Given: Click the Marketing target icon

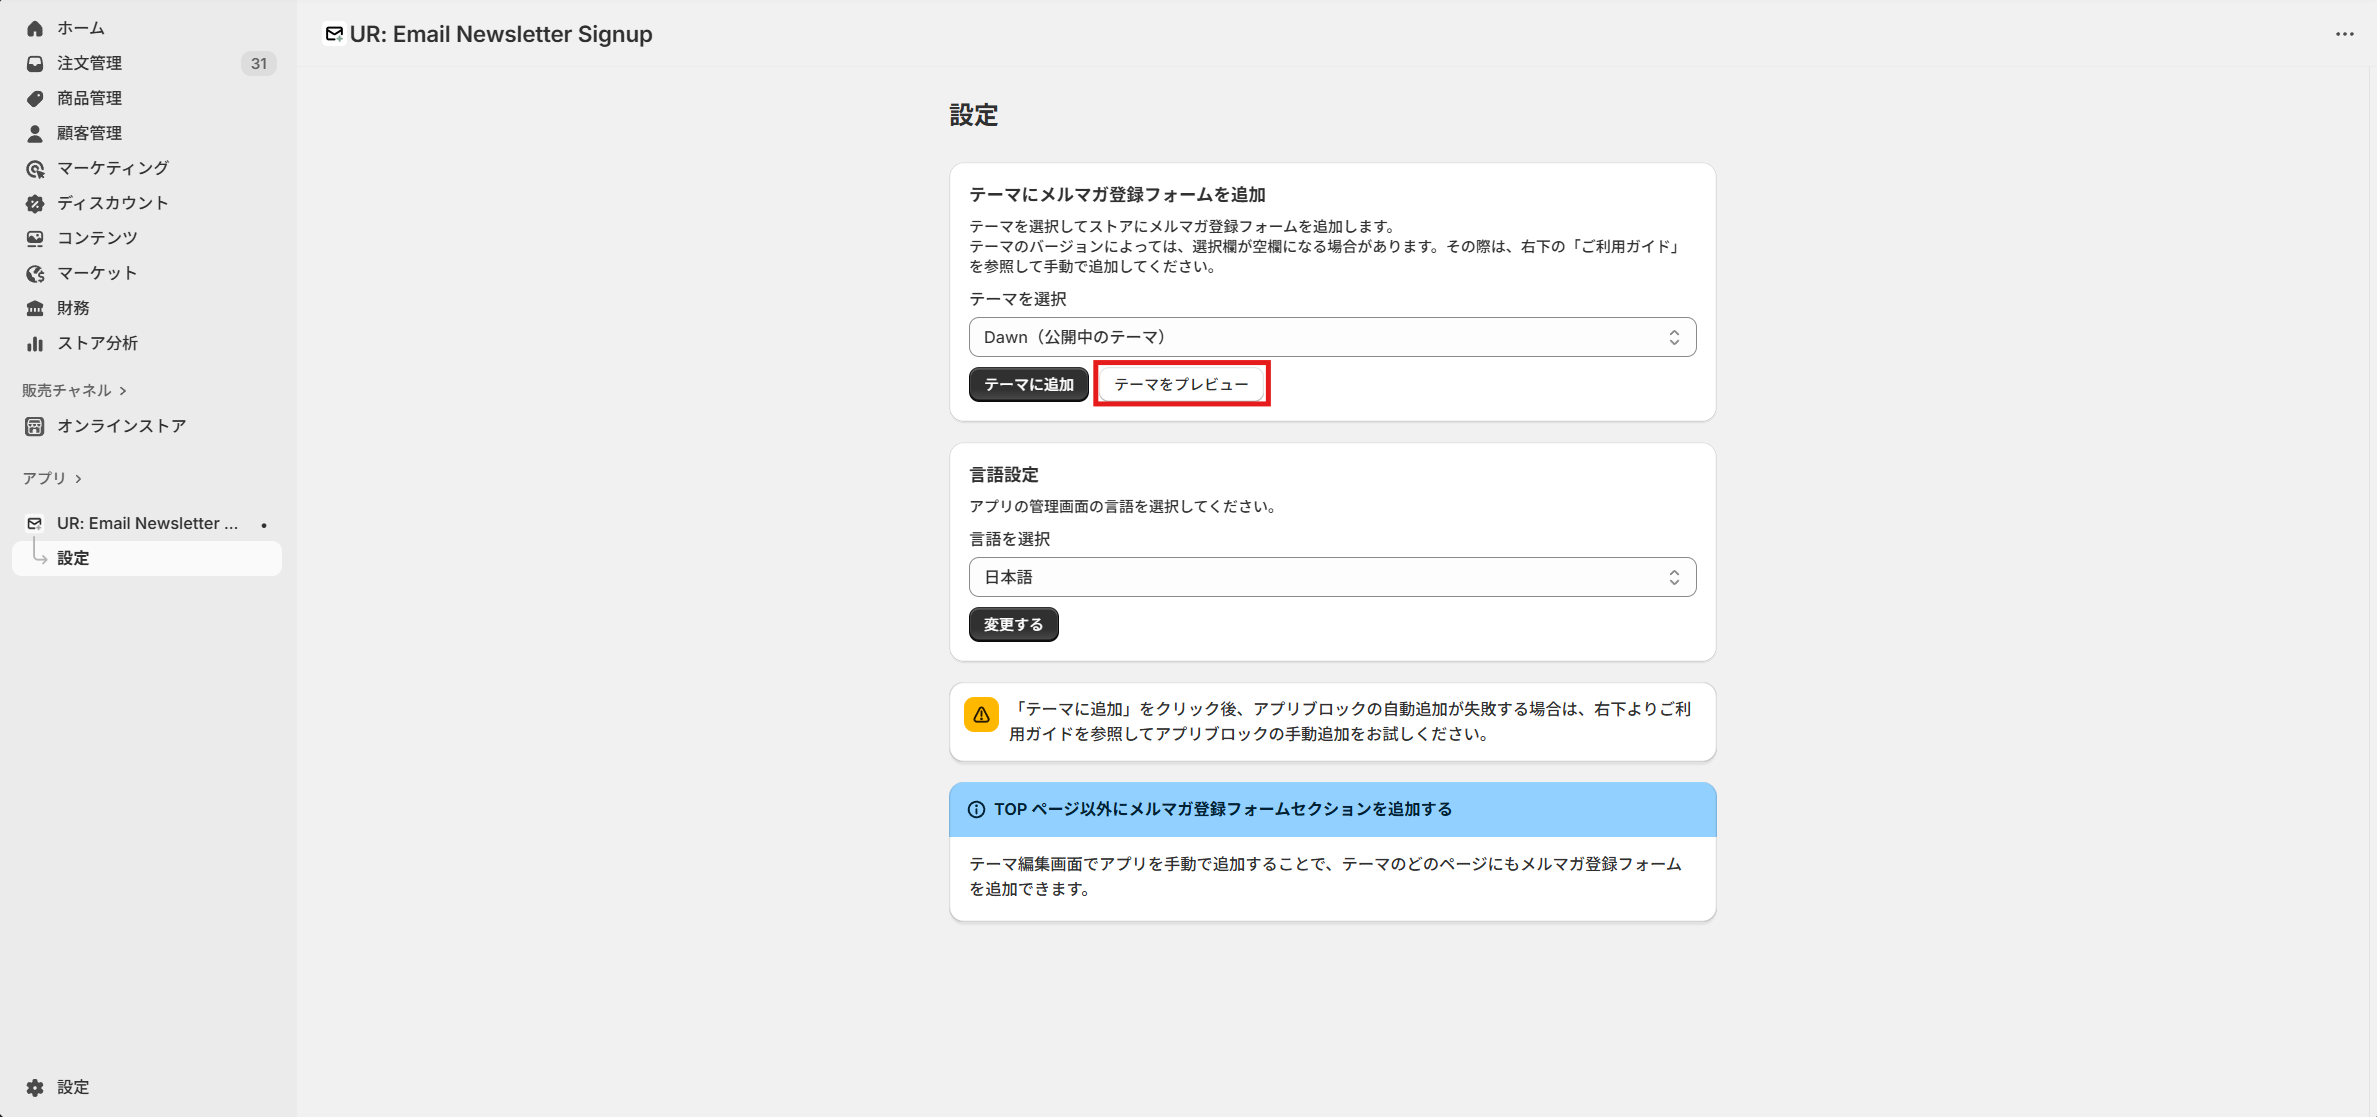Looking at the screenshot, I should point(35,168).
